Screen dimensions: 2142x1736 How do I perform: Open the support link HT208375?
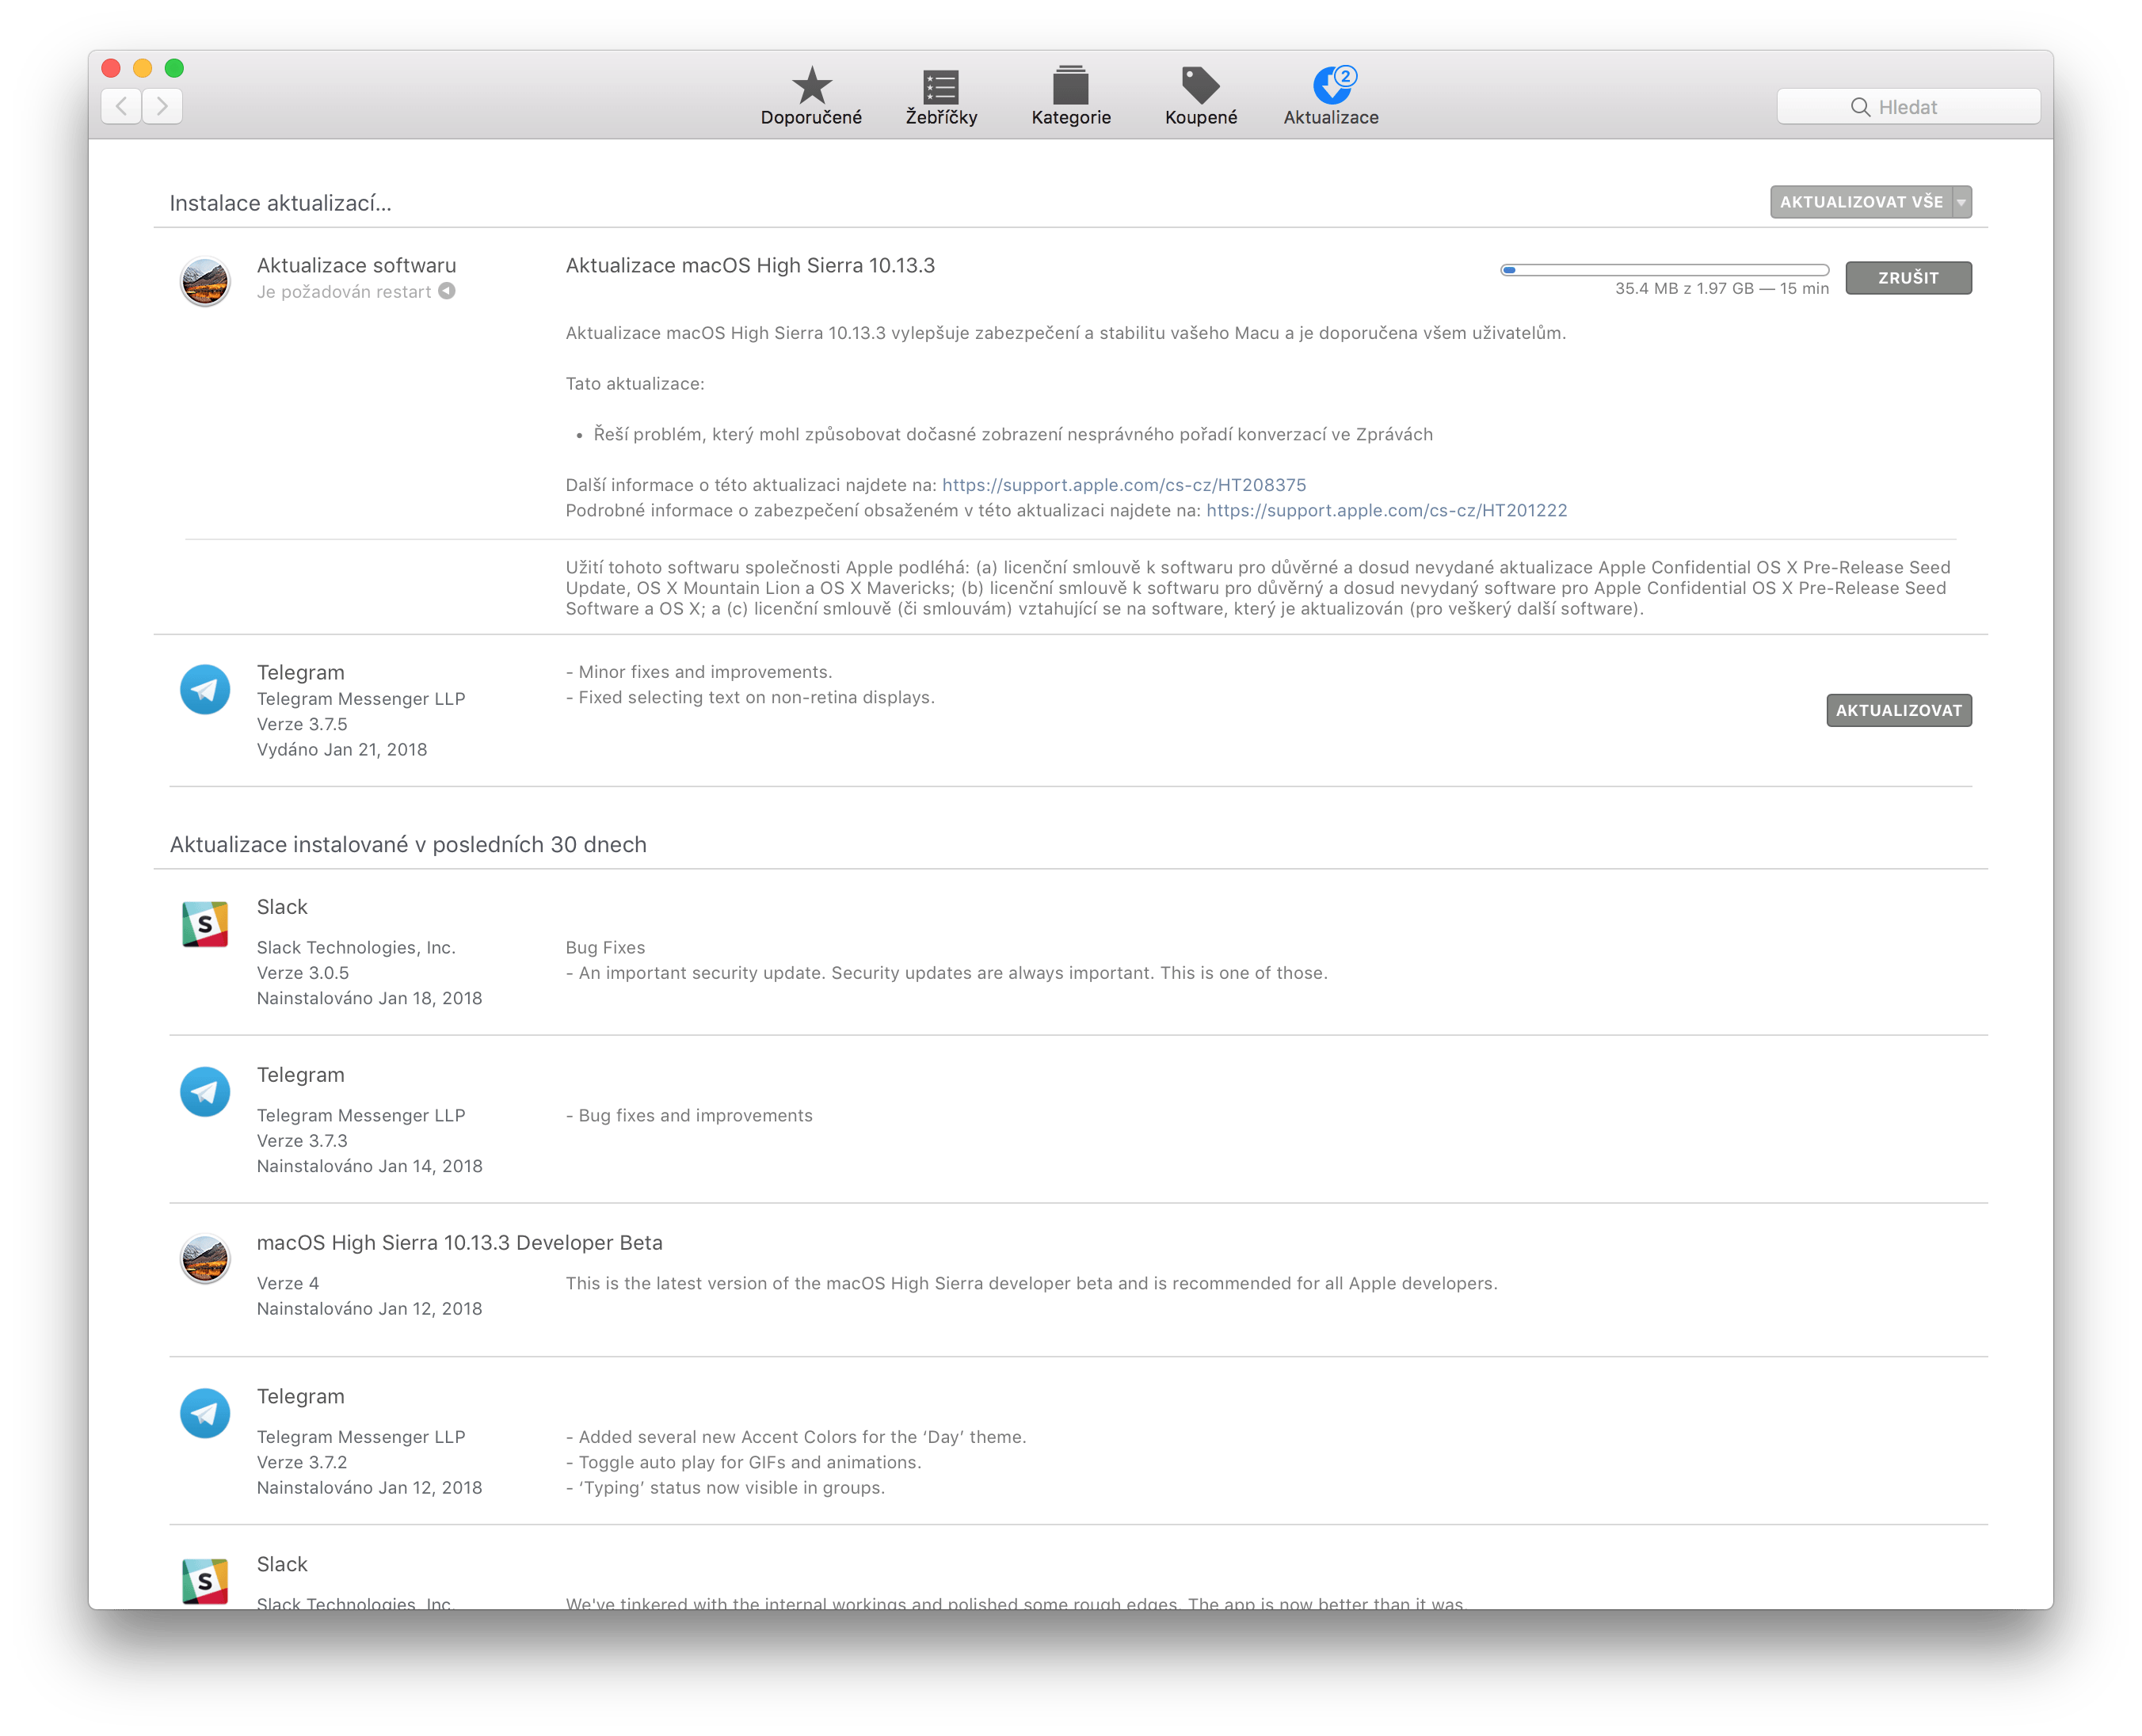tap(1124, 485)
